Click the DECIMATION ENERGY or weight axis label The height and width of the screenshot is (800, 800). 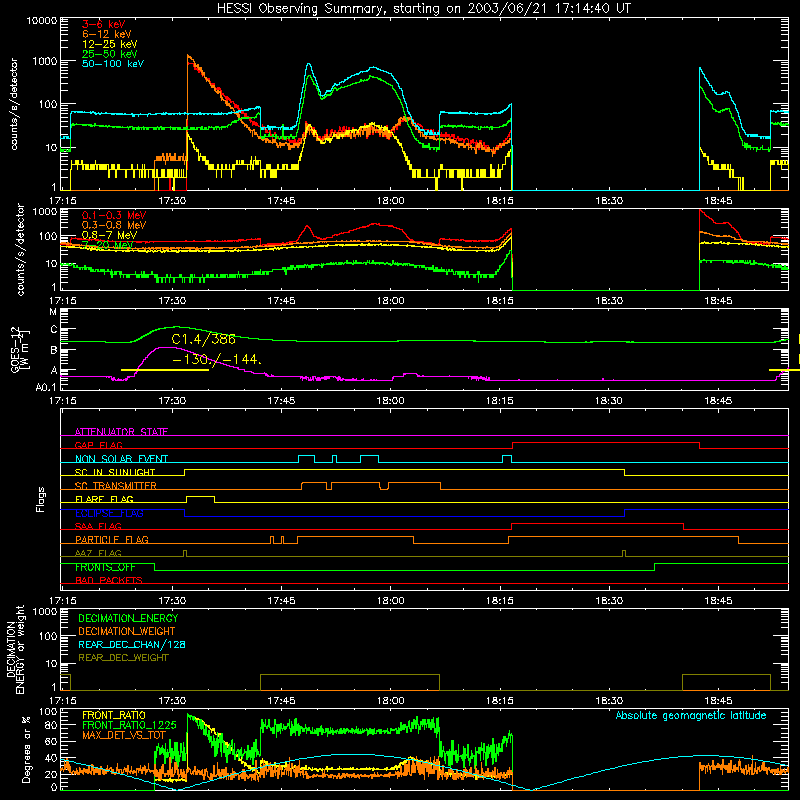point(15,649)
